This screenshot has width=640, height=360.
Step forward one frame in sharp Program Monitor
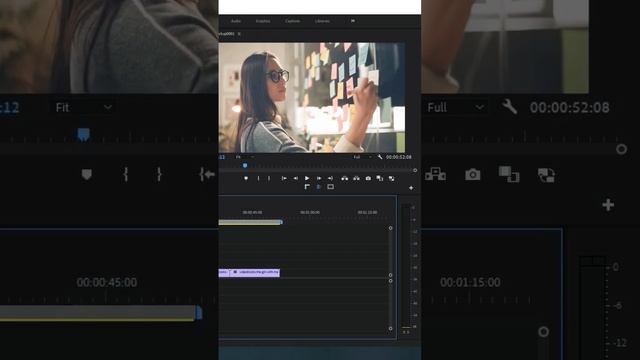pos(319,178)
